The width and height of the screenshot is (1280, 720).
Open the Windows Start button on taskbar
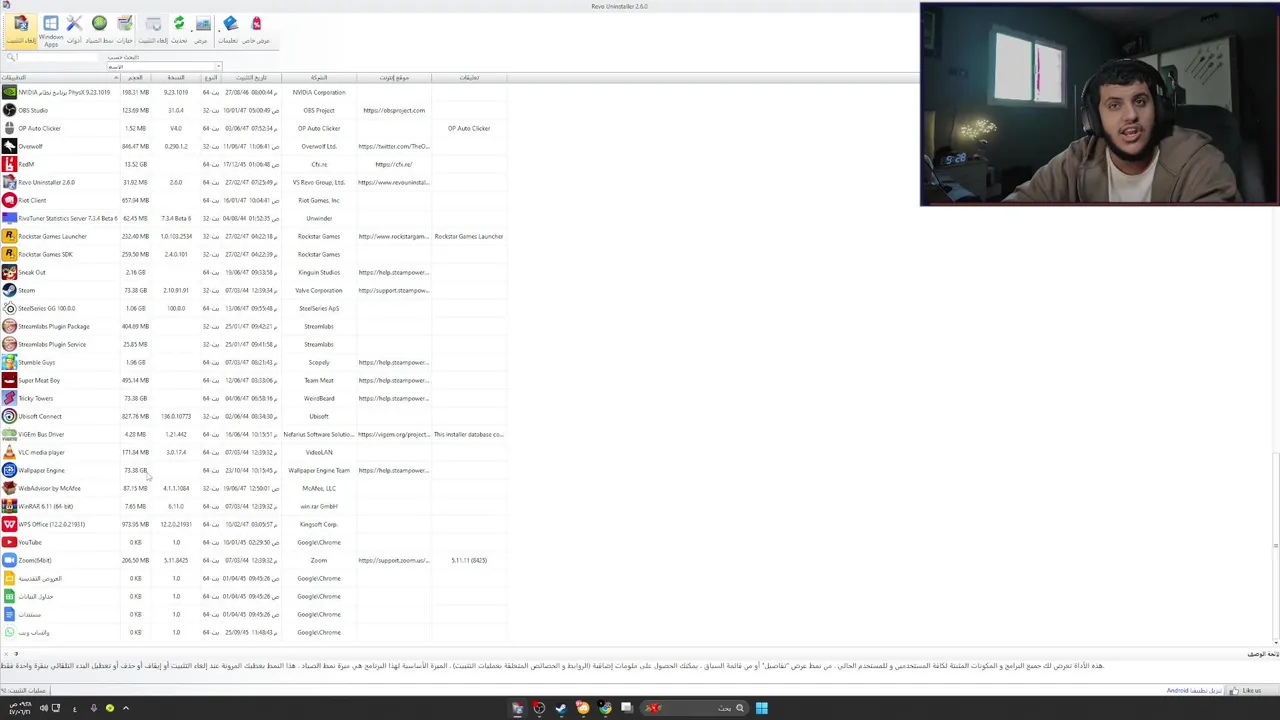tap(761, 708)
